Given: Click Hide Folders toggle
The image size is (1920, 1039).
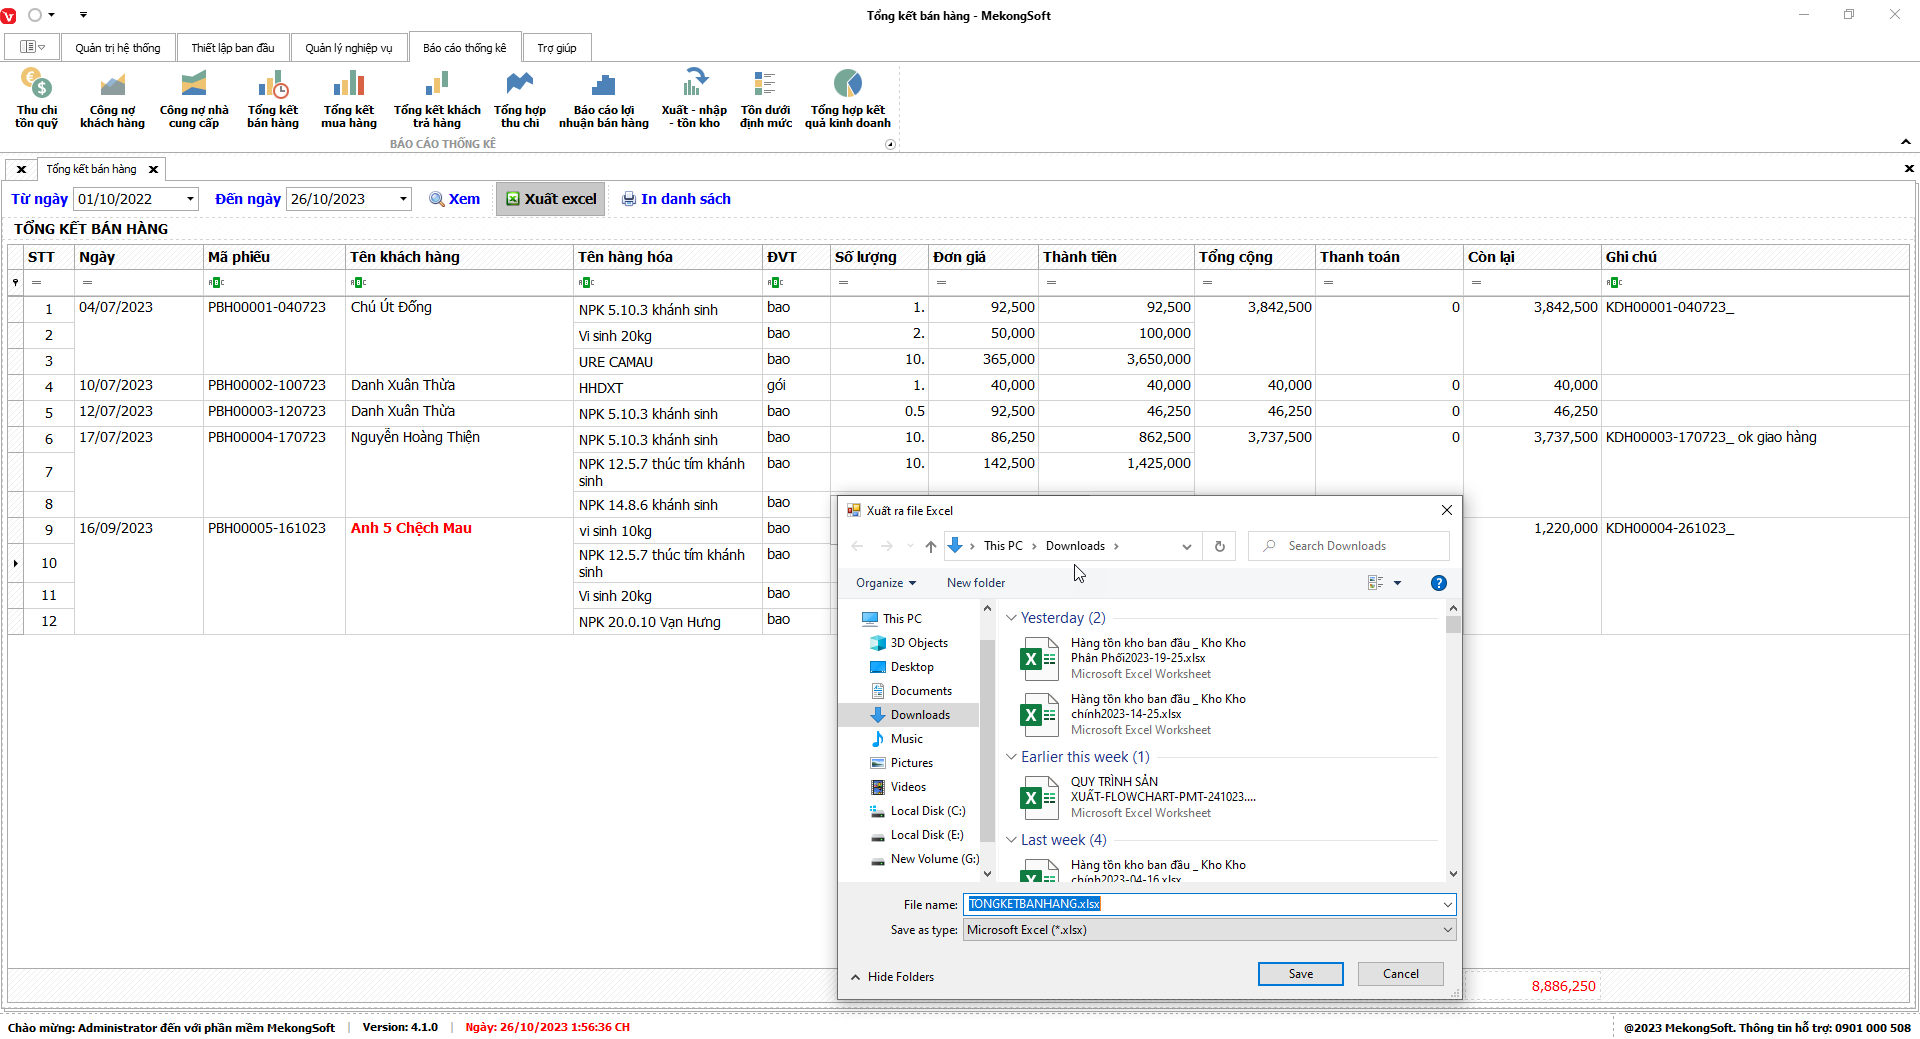Looking at the screenshot, I should pyautogui.click(x=892, y=977).
